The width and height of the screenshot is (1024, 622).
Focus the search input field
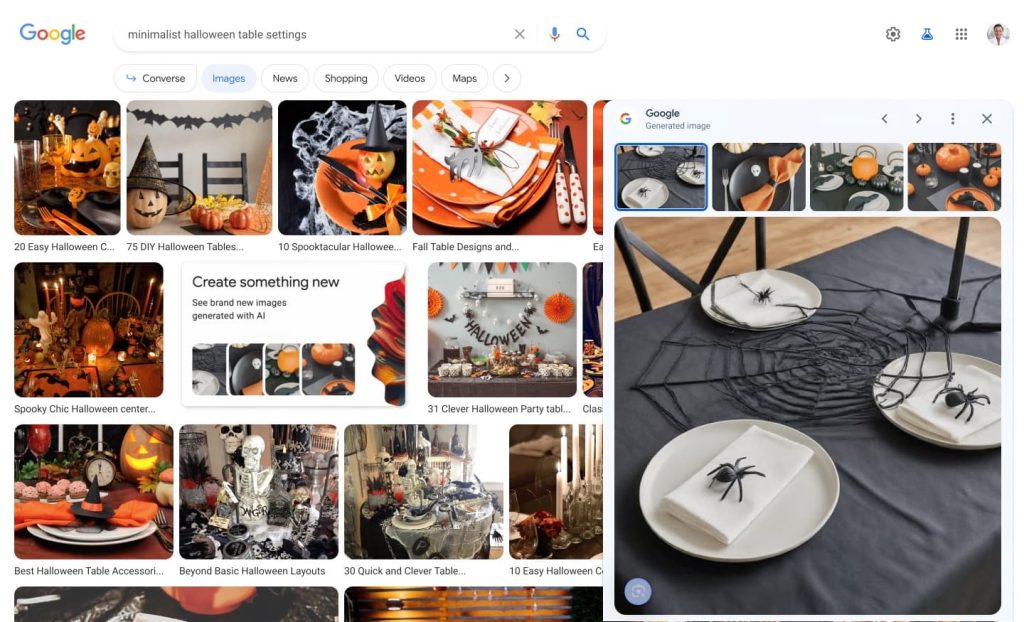tap(313, 34)
